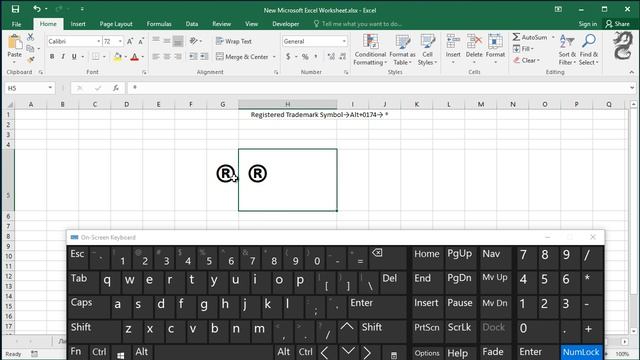Click Increase Decimal icon
Screen dimensions: 640x360
[331, 57]
